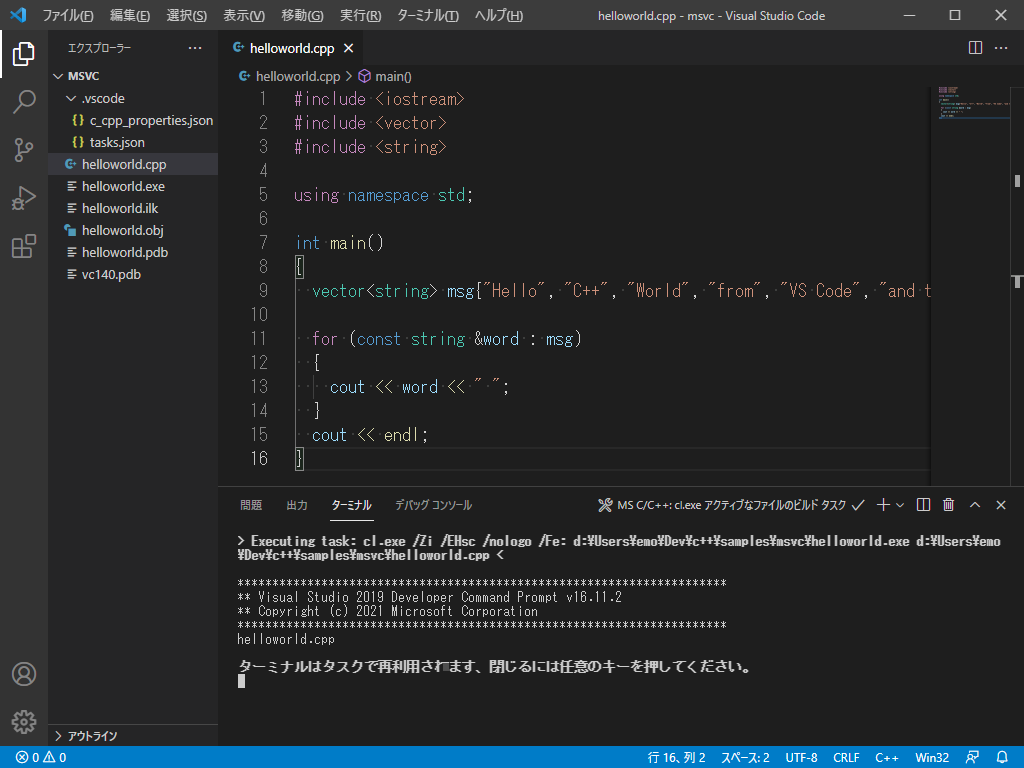Open the 移動(G) menu
This screenshot has width=1024, height=768.
tap(302, 15)
